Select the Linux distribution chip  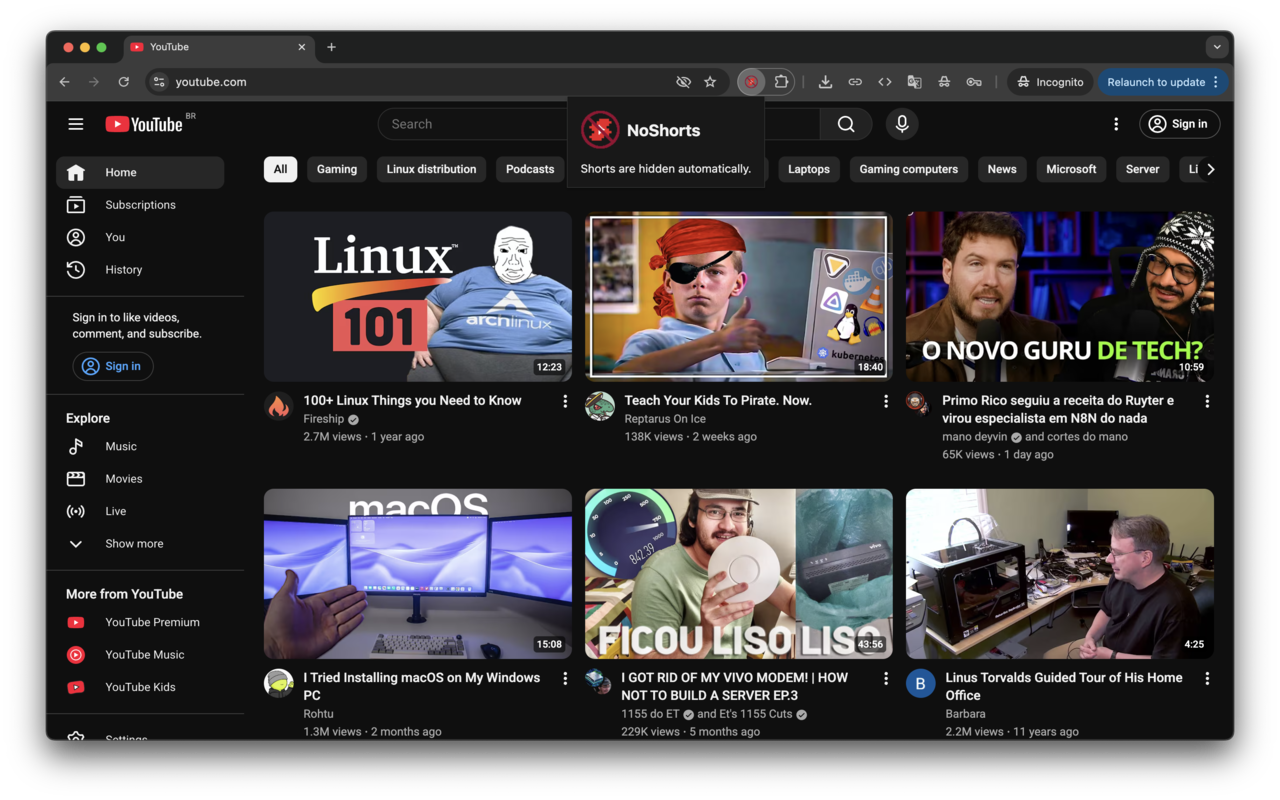431,169
